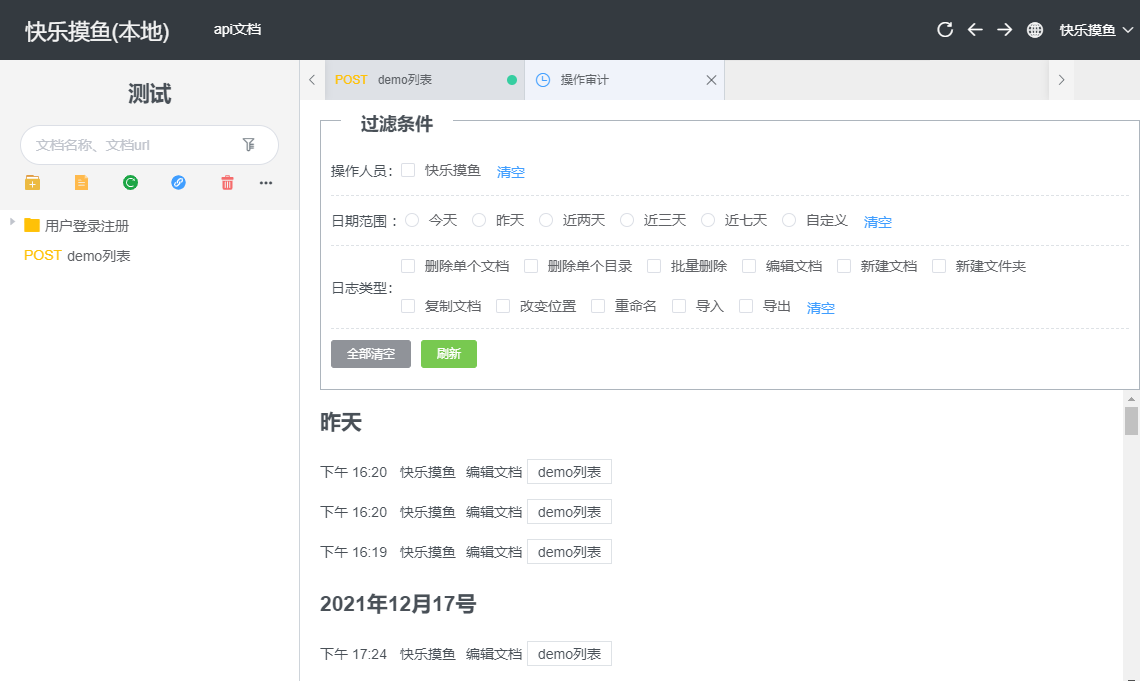The height and width of the screenshot is (681, 1140).
Task: Open the blue link sharing icon
Action: [x=178, y=183]
